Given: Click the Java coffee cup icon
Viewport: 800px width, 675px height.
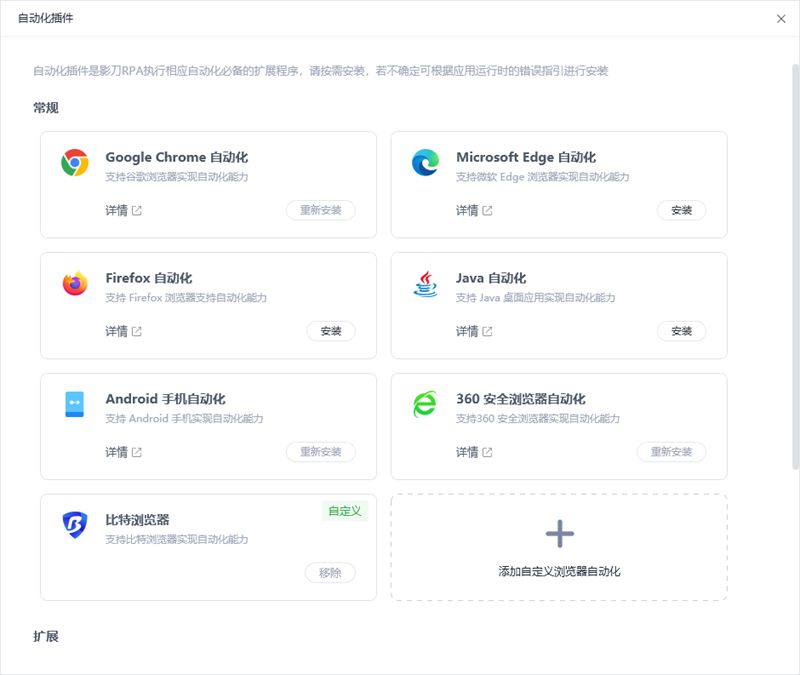Looking at the screenshot, I should point(425,284).
